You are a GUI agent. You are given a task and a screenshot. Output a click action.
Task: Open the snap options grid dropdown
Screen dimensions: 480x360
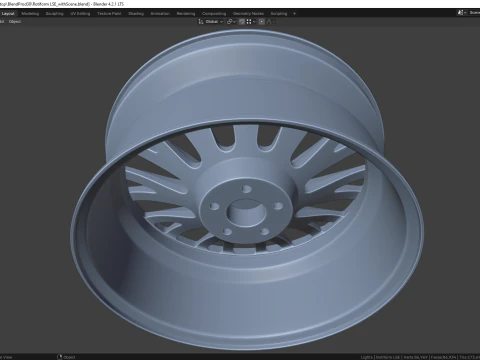(x=251, y=22)
